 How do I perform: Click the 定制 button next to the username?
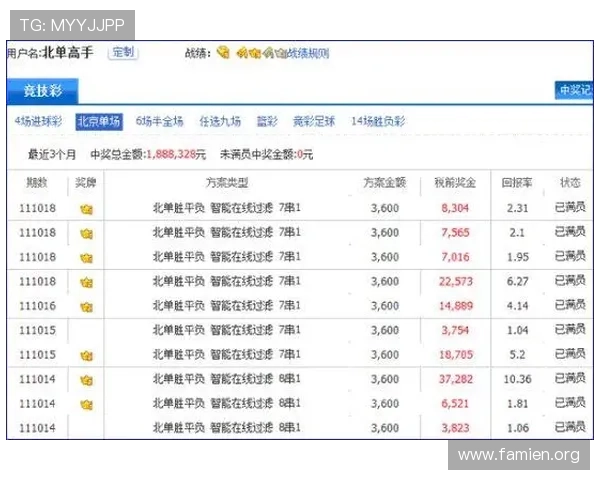(123, 52)
